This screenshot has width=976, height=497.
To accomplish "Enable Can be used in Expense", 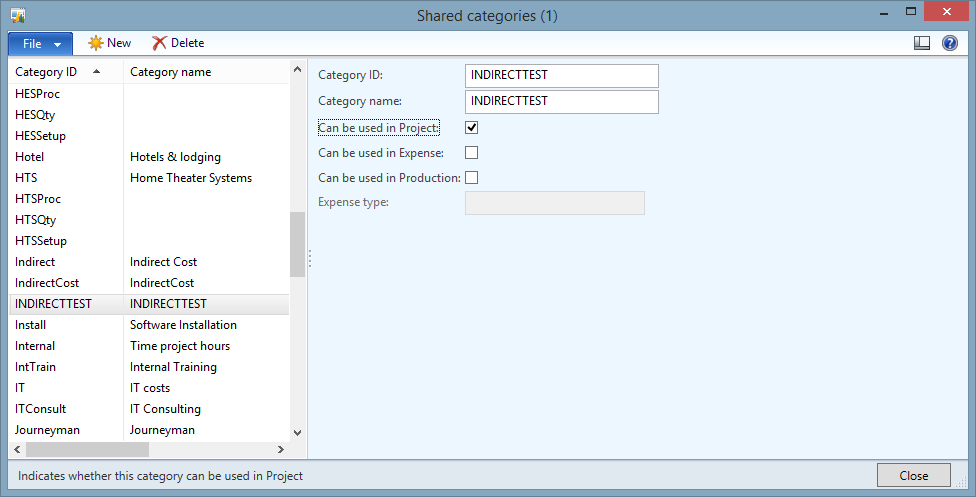I will pyautogui.click(x=472, y=153).
